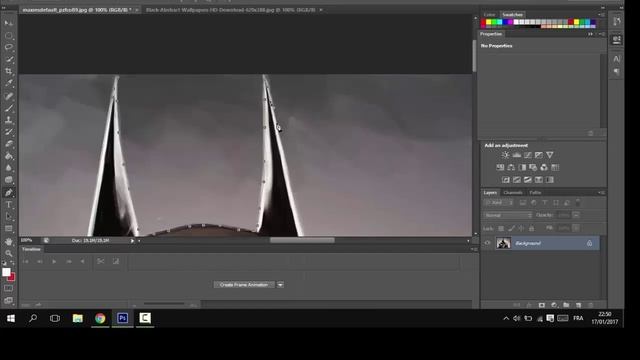Toggle type layer filter
640x360 pixels.
545,203
